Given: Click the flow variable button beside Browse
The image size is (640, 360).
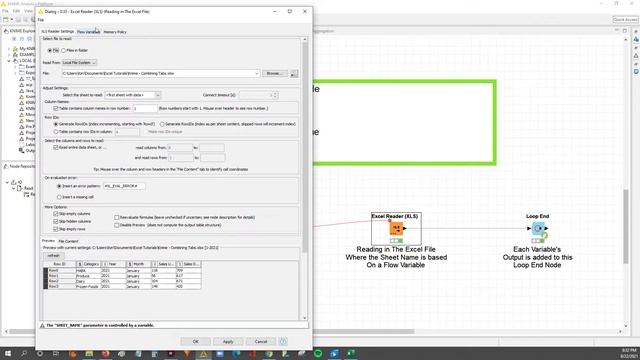Looking at the screenshot, I should [x=294, y=74].
